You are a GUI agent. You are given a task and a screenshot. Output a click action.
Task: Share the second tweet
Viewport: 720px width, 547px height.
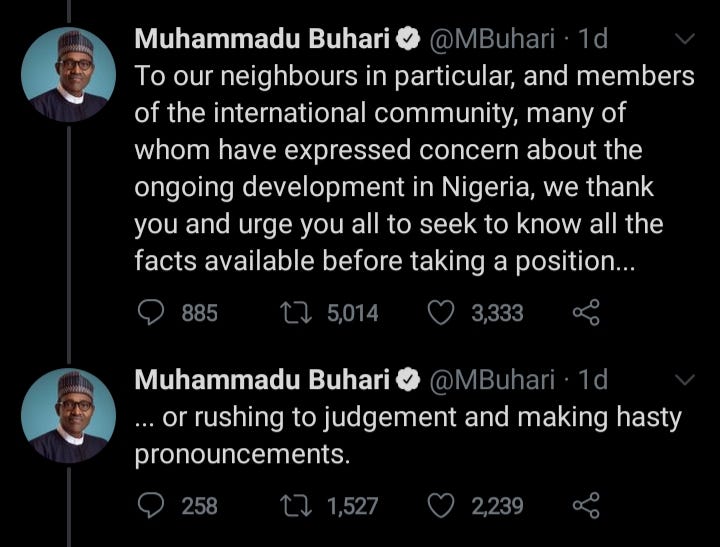[586, 506]
